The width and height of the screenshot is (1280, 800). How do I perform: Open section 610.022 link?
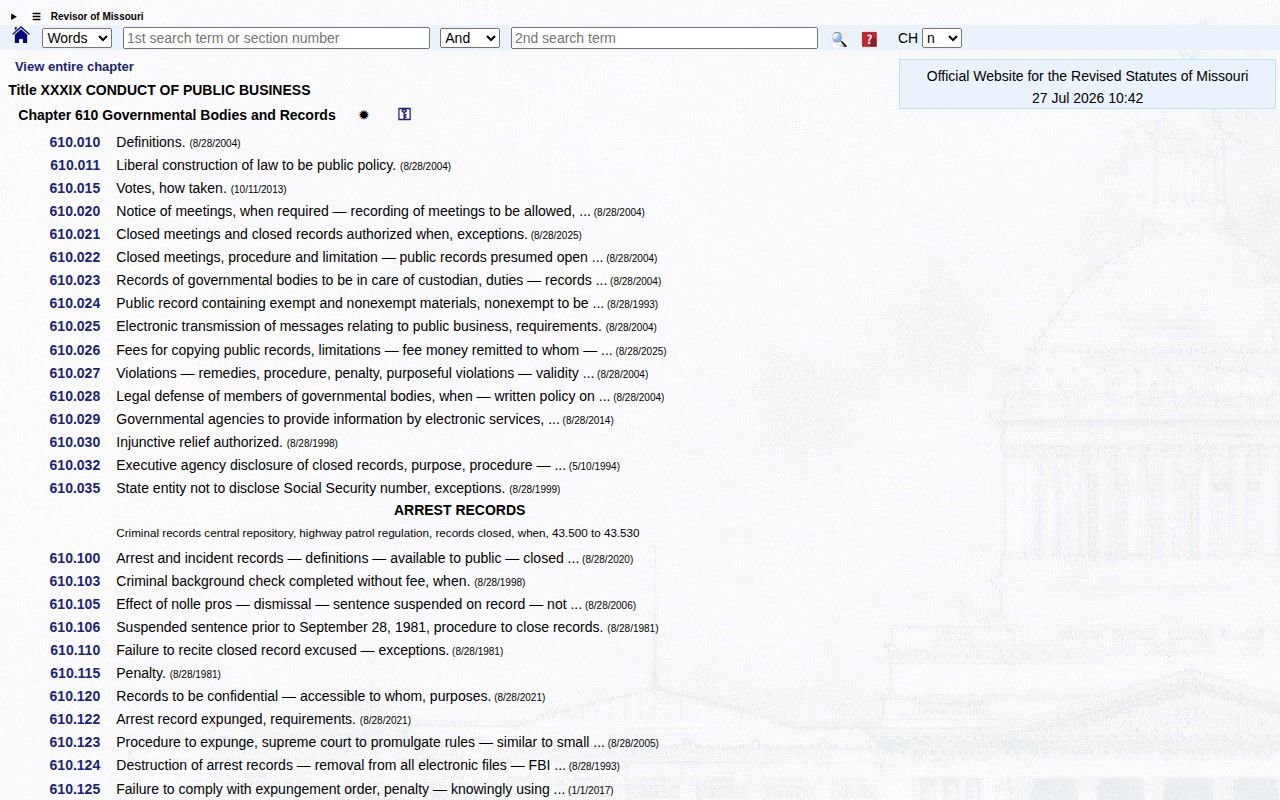(75, 257)
